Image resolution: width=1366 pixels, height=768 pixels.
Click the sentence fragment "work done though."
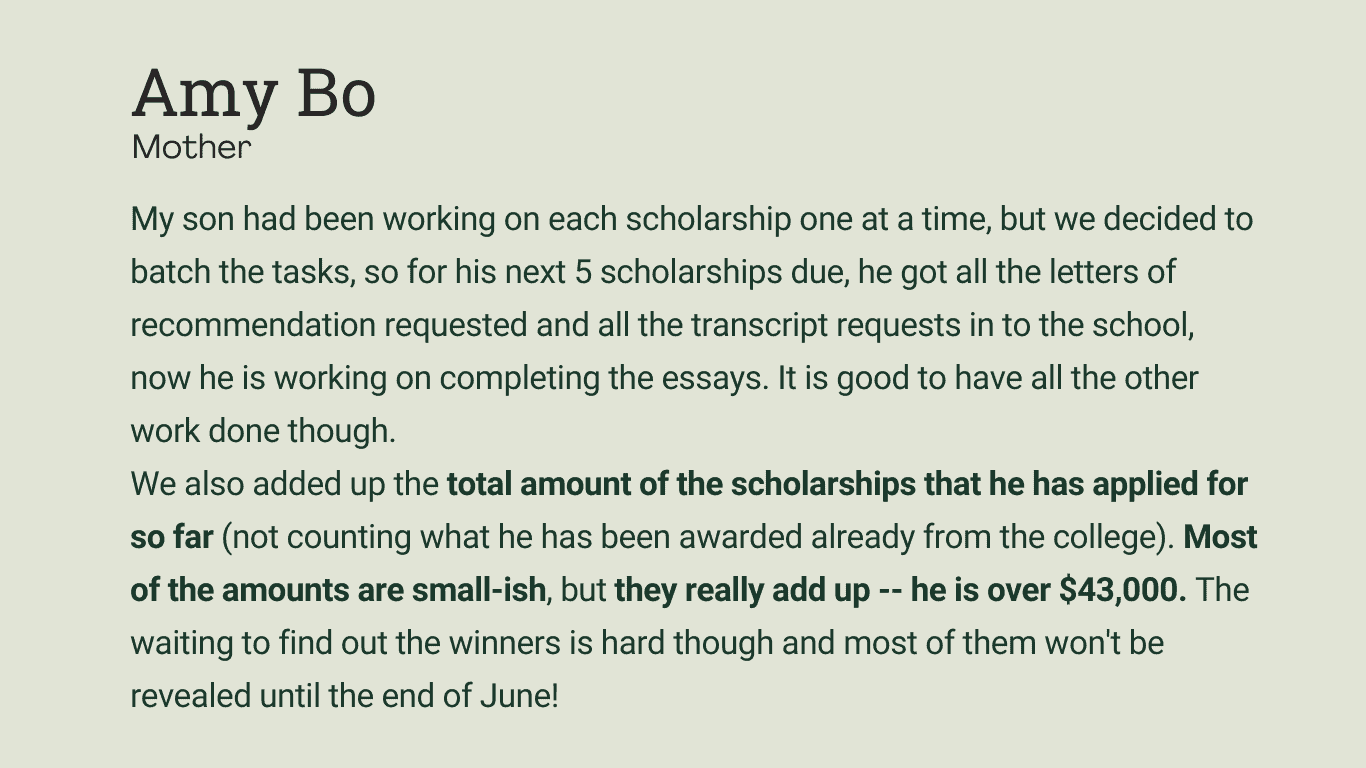point(264,431)
